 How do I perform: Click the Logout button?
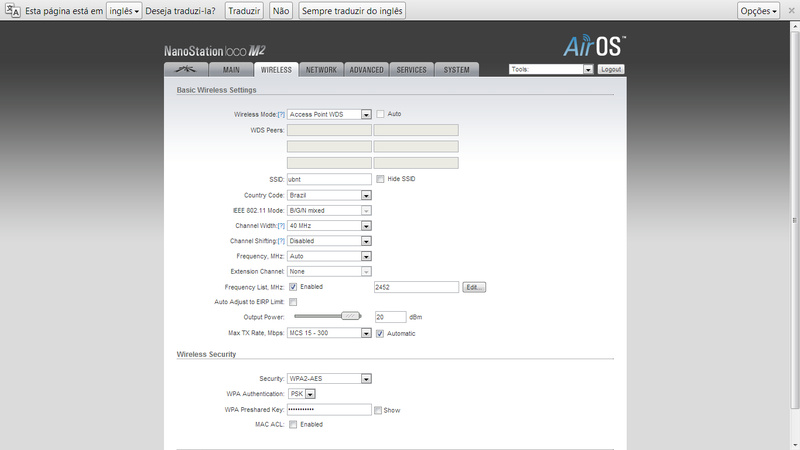pos(611,69)
